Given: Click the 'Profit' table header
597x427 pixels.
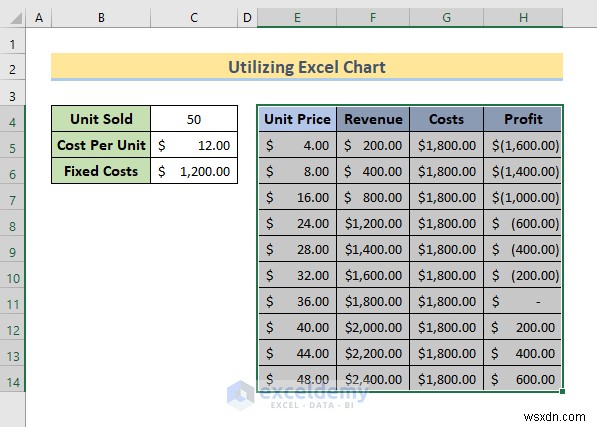Looking at the screenshot, I should pos(523,119).
